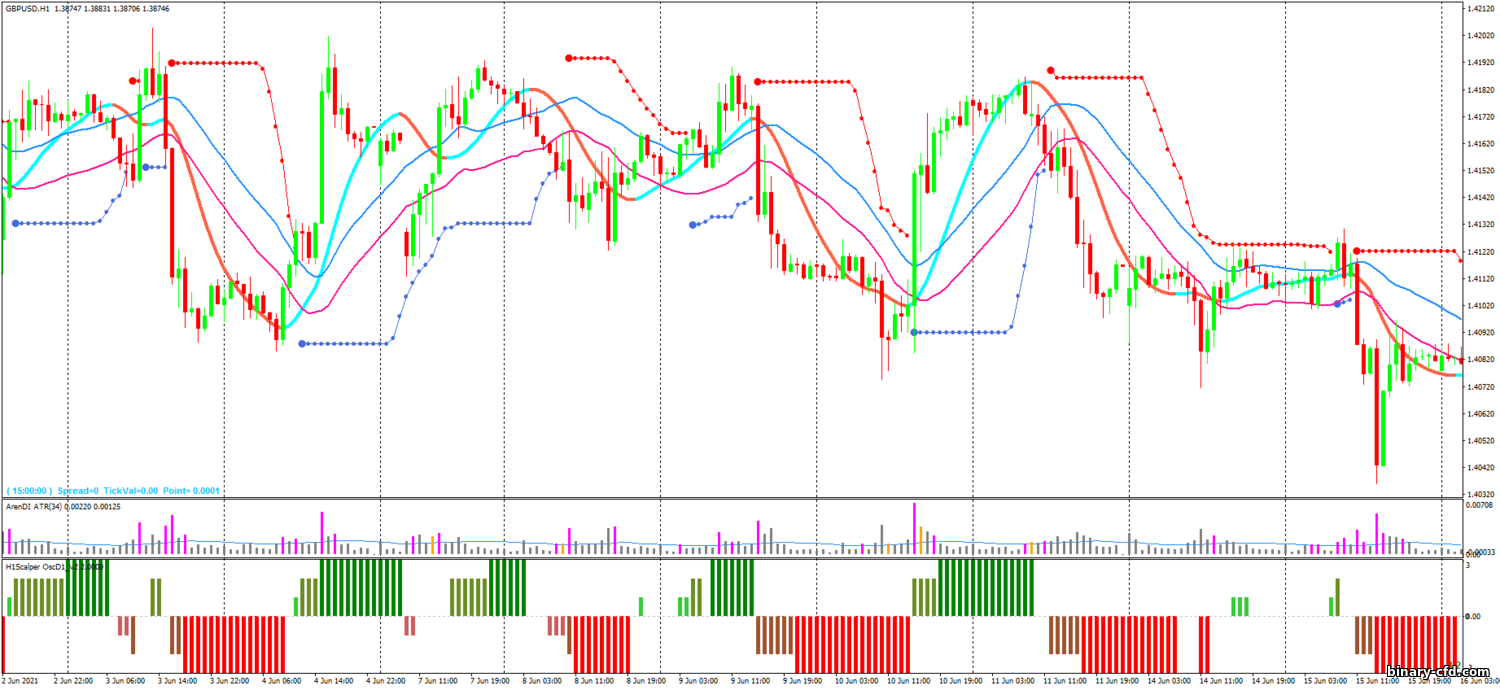This screenshot has height=690, width=1500.
Task: Click time label 14 Jun 03:00
Action: point(1168,681)
